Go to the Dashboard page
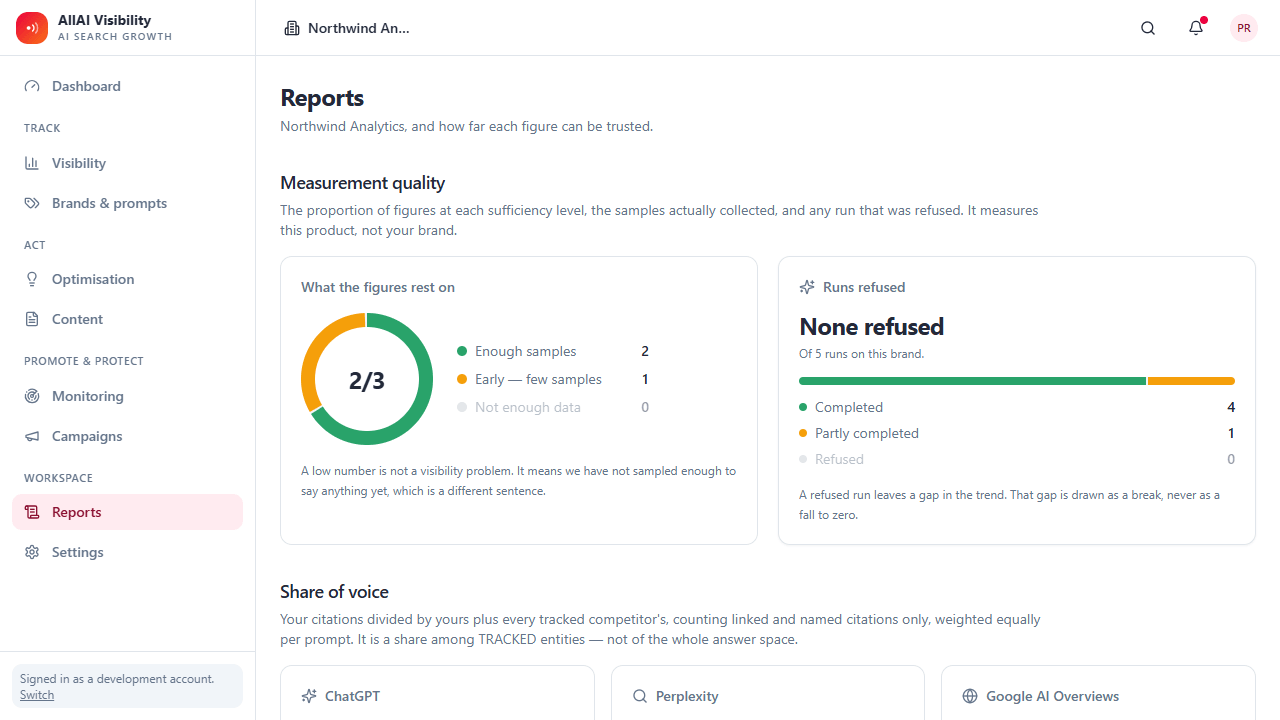The height and width of the screenshot is (720, 1280). point(127,86)
